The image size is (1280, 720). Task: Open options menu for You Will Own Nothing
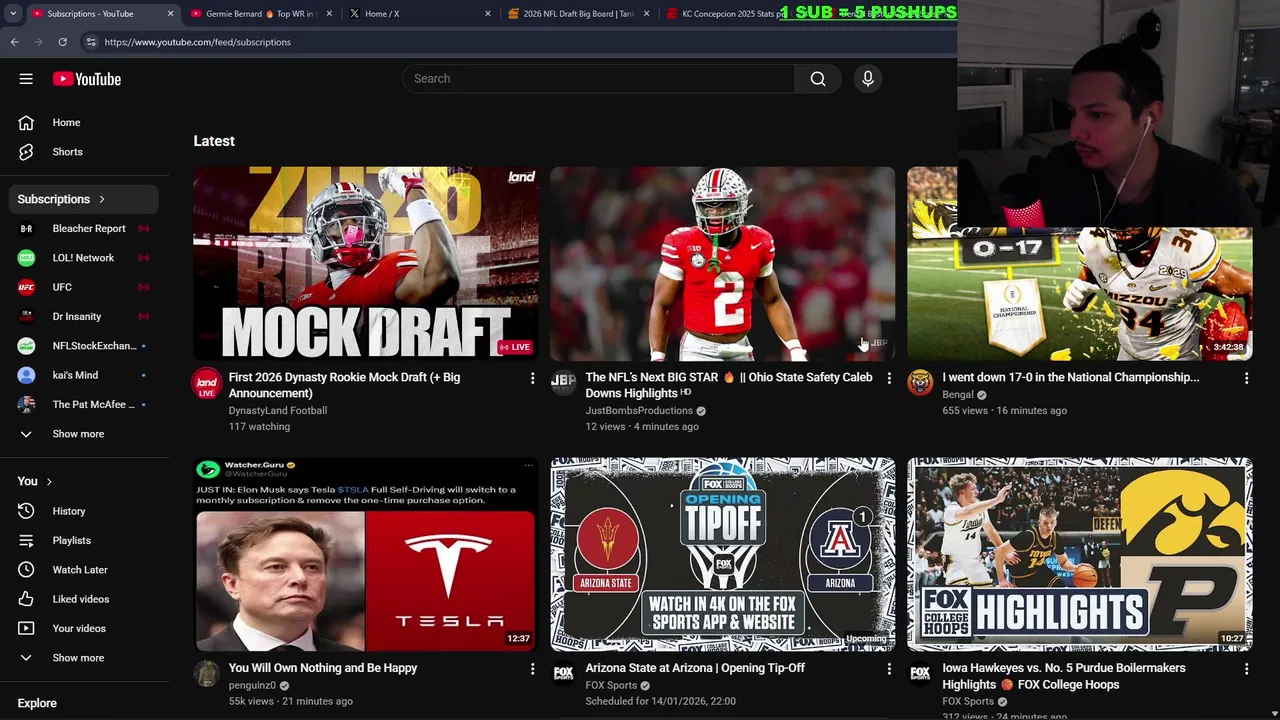click(532, 669)
